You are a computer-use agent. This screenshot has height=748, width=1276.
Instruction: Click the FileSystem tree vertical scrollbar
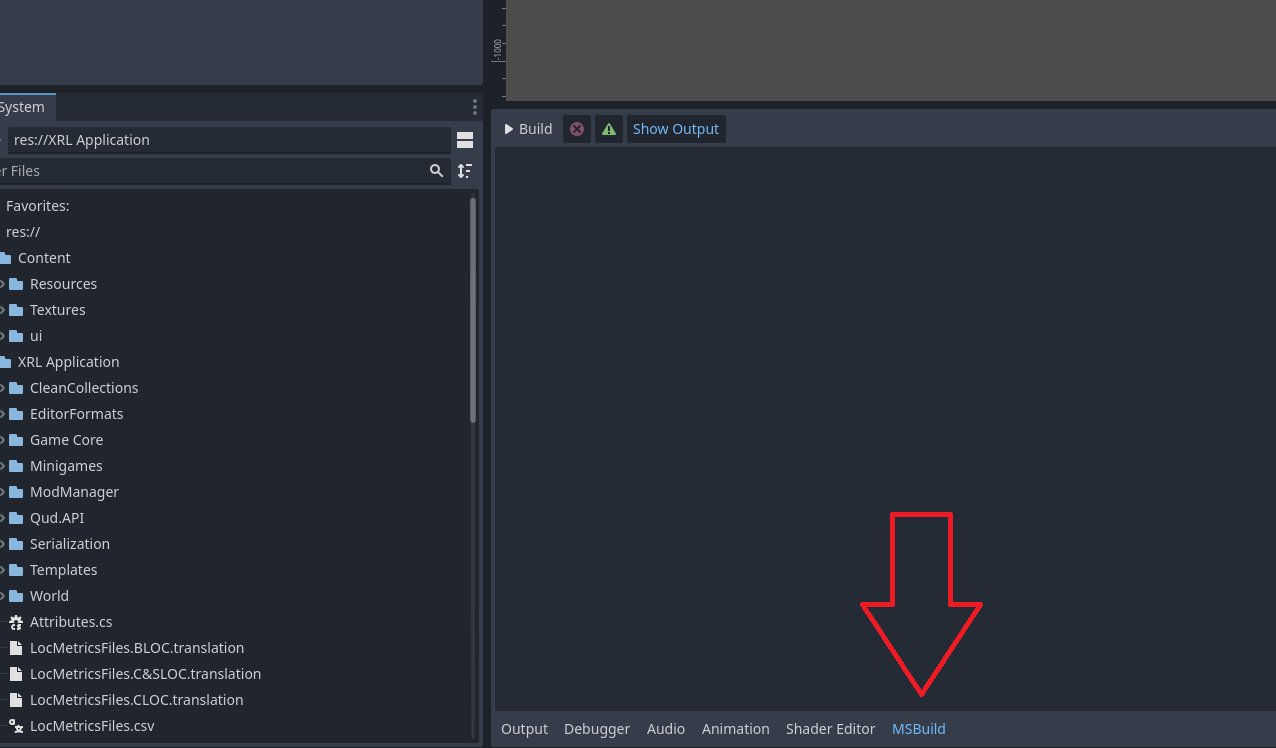point(473,310)
